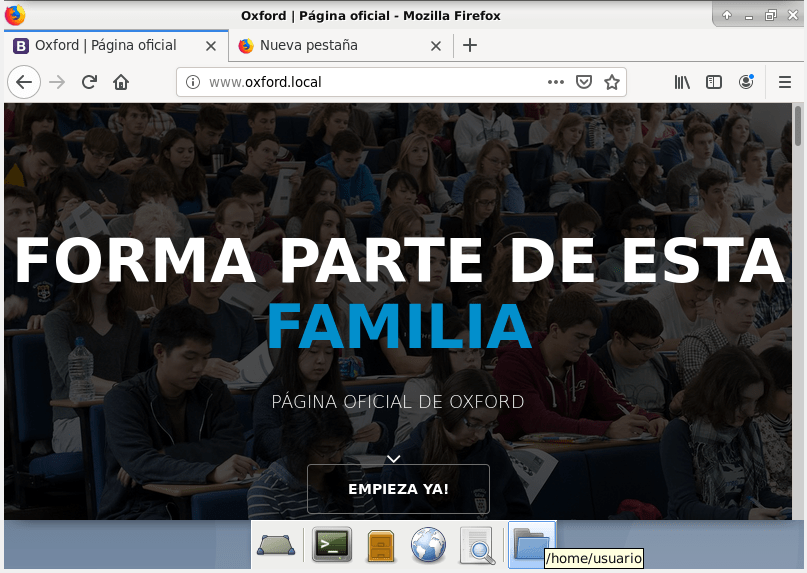The height and width of the screenshot is (573, 807).
Task: Click the page vertical scrollbar
Action: [798, 300]
